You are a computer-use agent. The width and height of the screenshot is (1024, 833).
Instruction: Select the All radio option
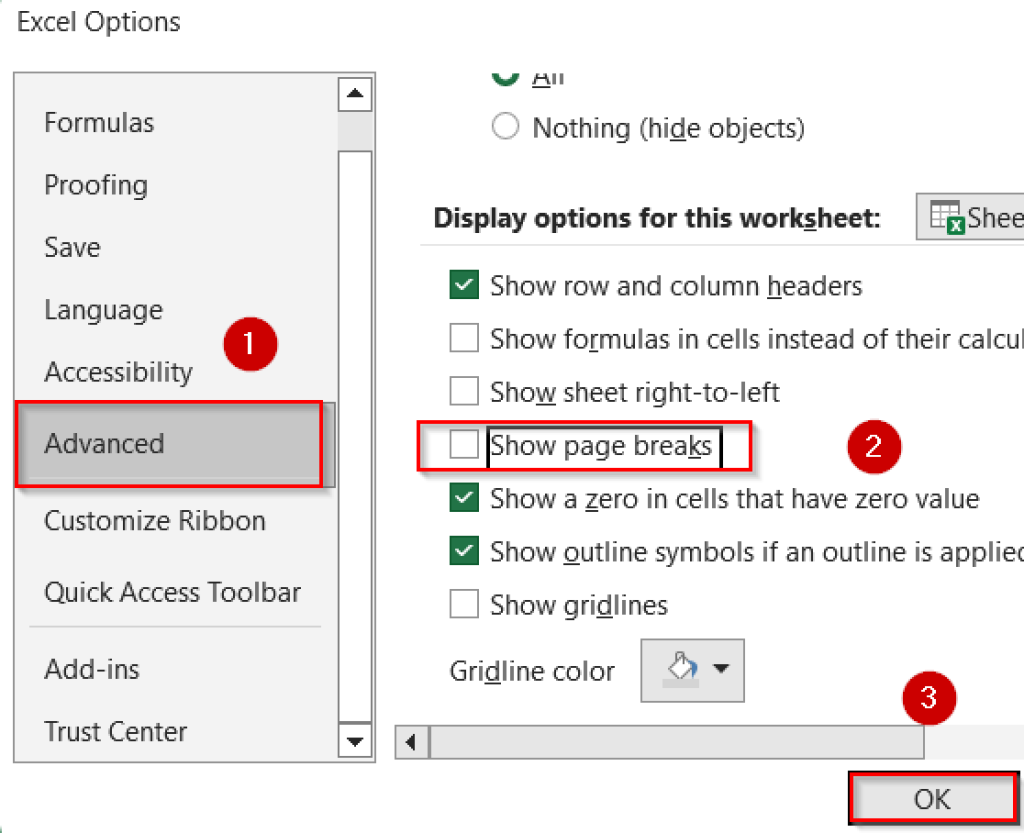tap(506, 74)
